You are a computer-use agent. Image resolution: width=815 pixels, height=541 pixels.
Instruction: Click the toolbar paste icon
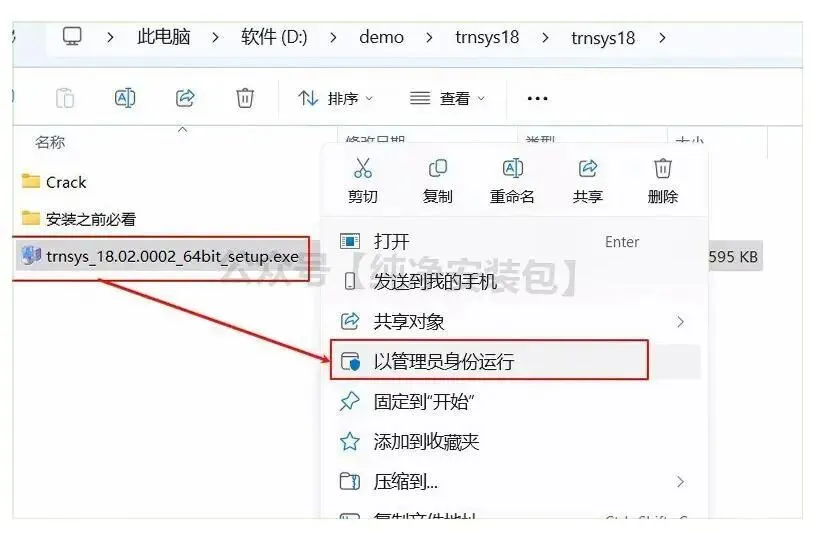(x=65, y=98)
